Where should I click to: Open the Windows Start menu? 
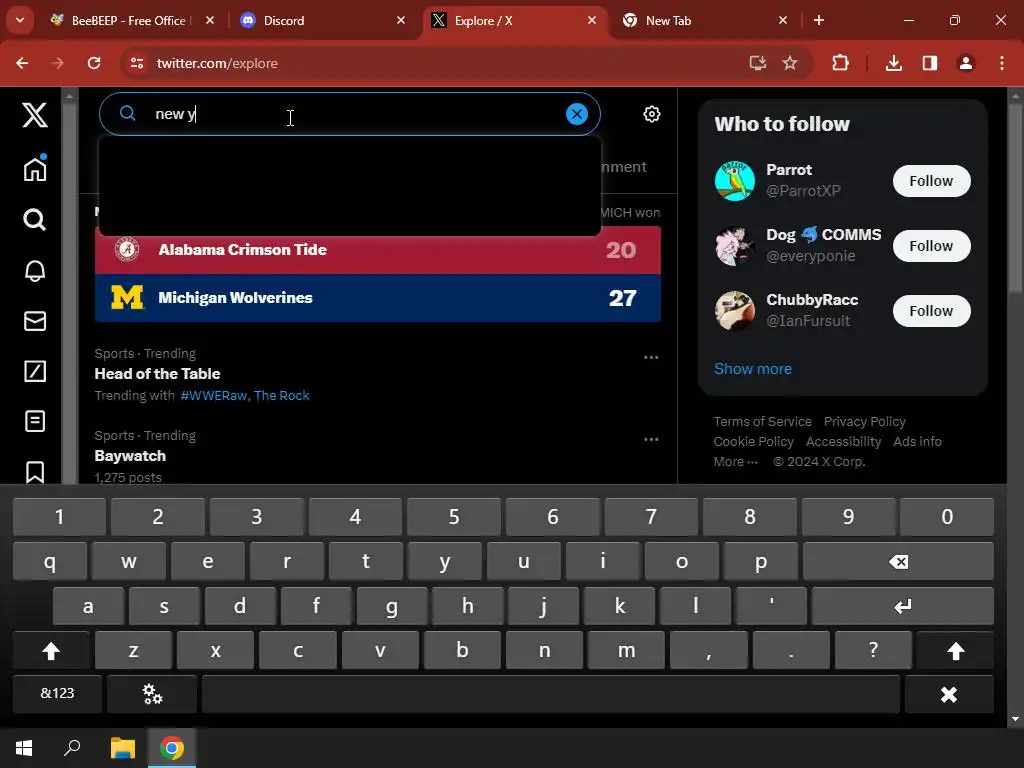coord(24,748)
